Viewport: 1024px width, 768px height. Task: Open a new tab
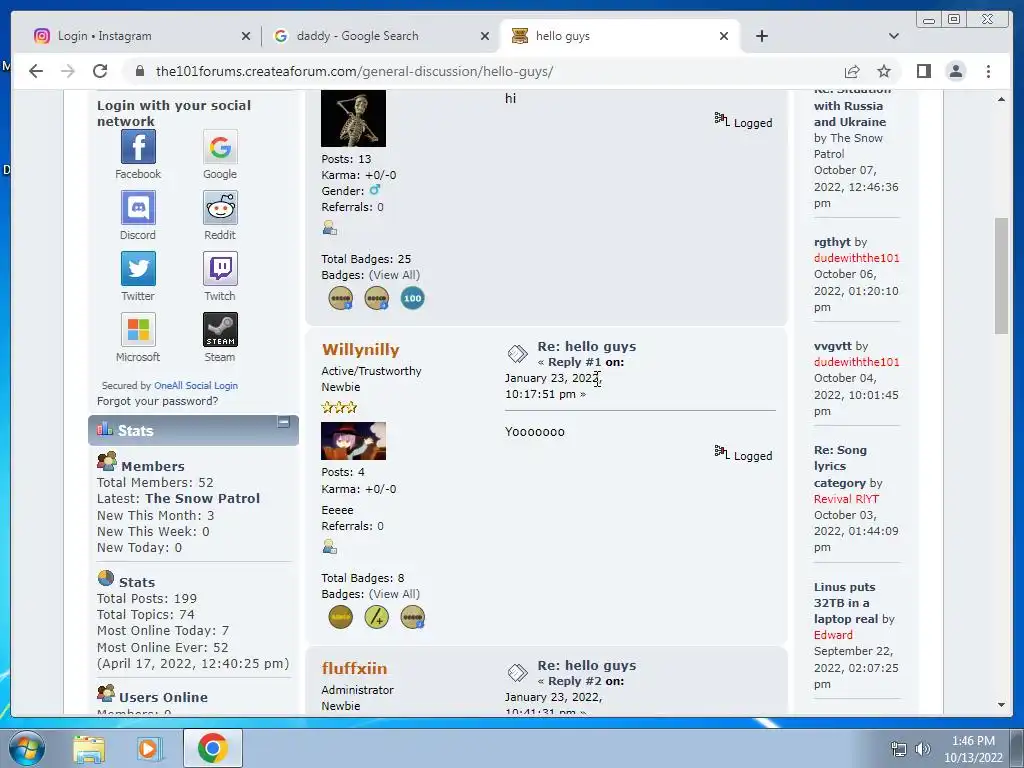(761, 36)
